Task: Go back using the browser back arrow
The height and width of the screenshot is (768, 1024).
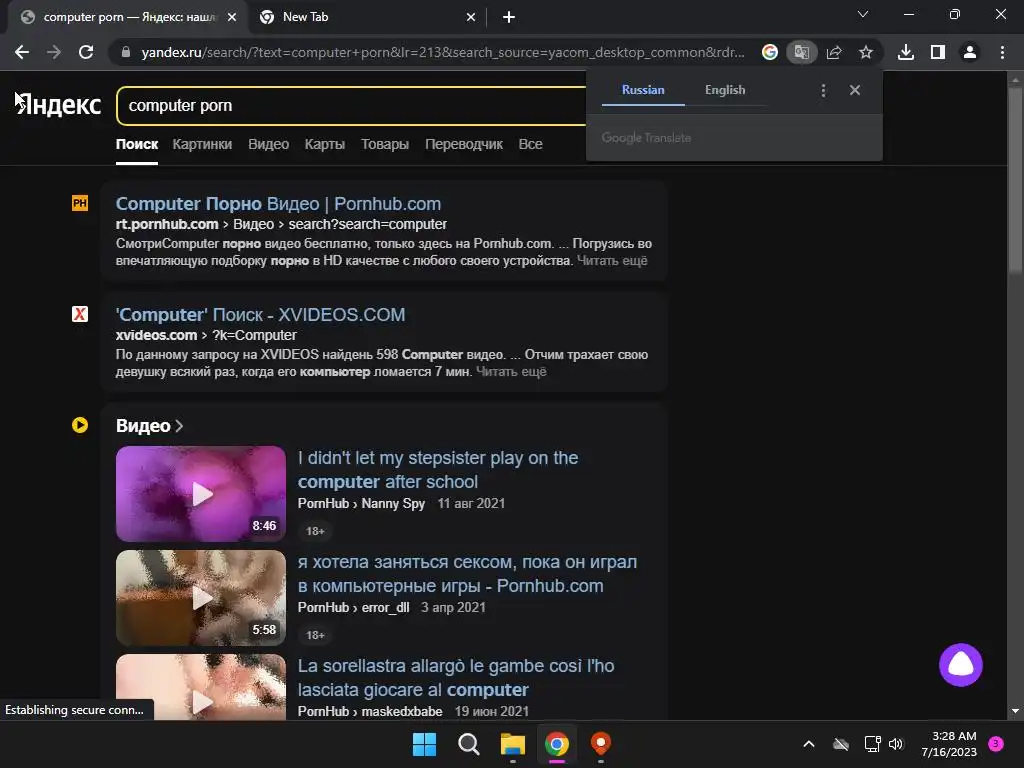Action: (x=22, y=52)
